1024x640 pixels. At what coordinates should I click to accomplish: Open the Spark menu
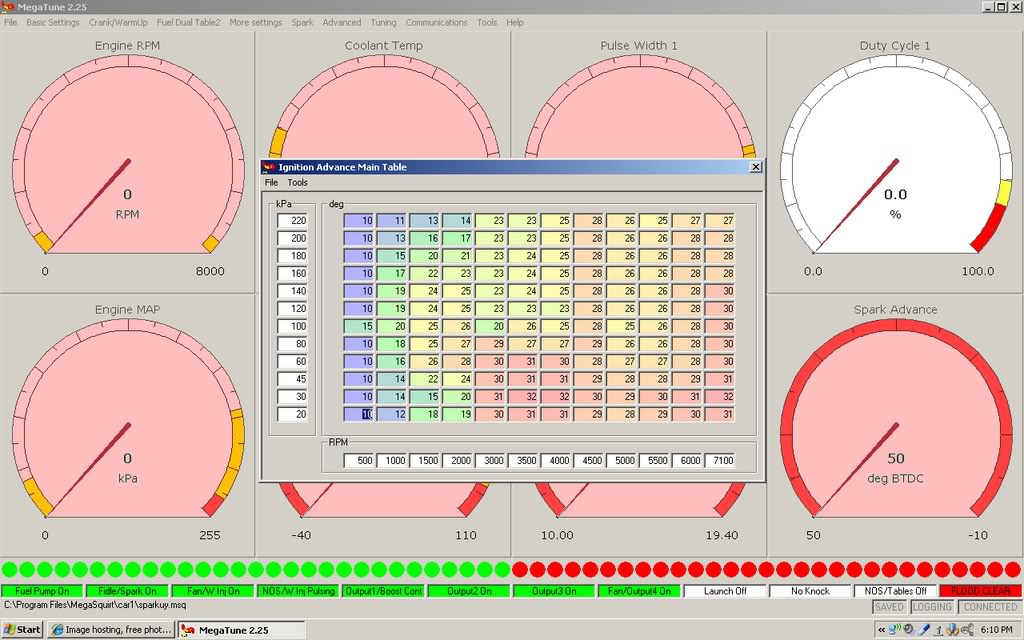click(302, 22)
